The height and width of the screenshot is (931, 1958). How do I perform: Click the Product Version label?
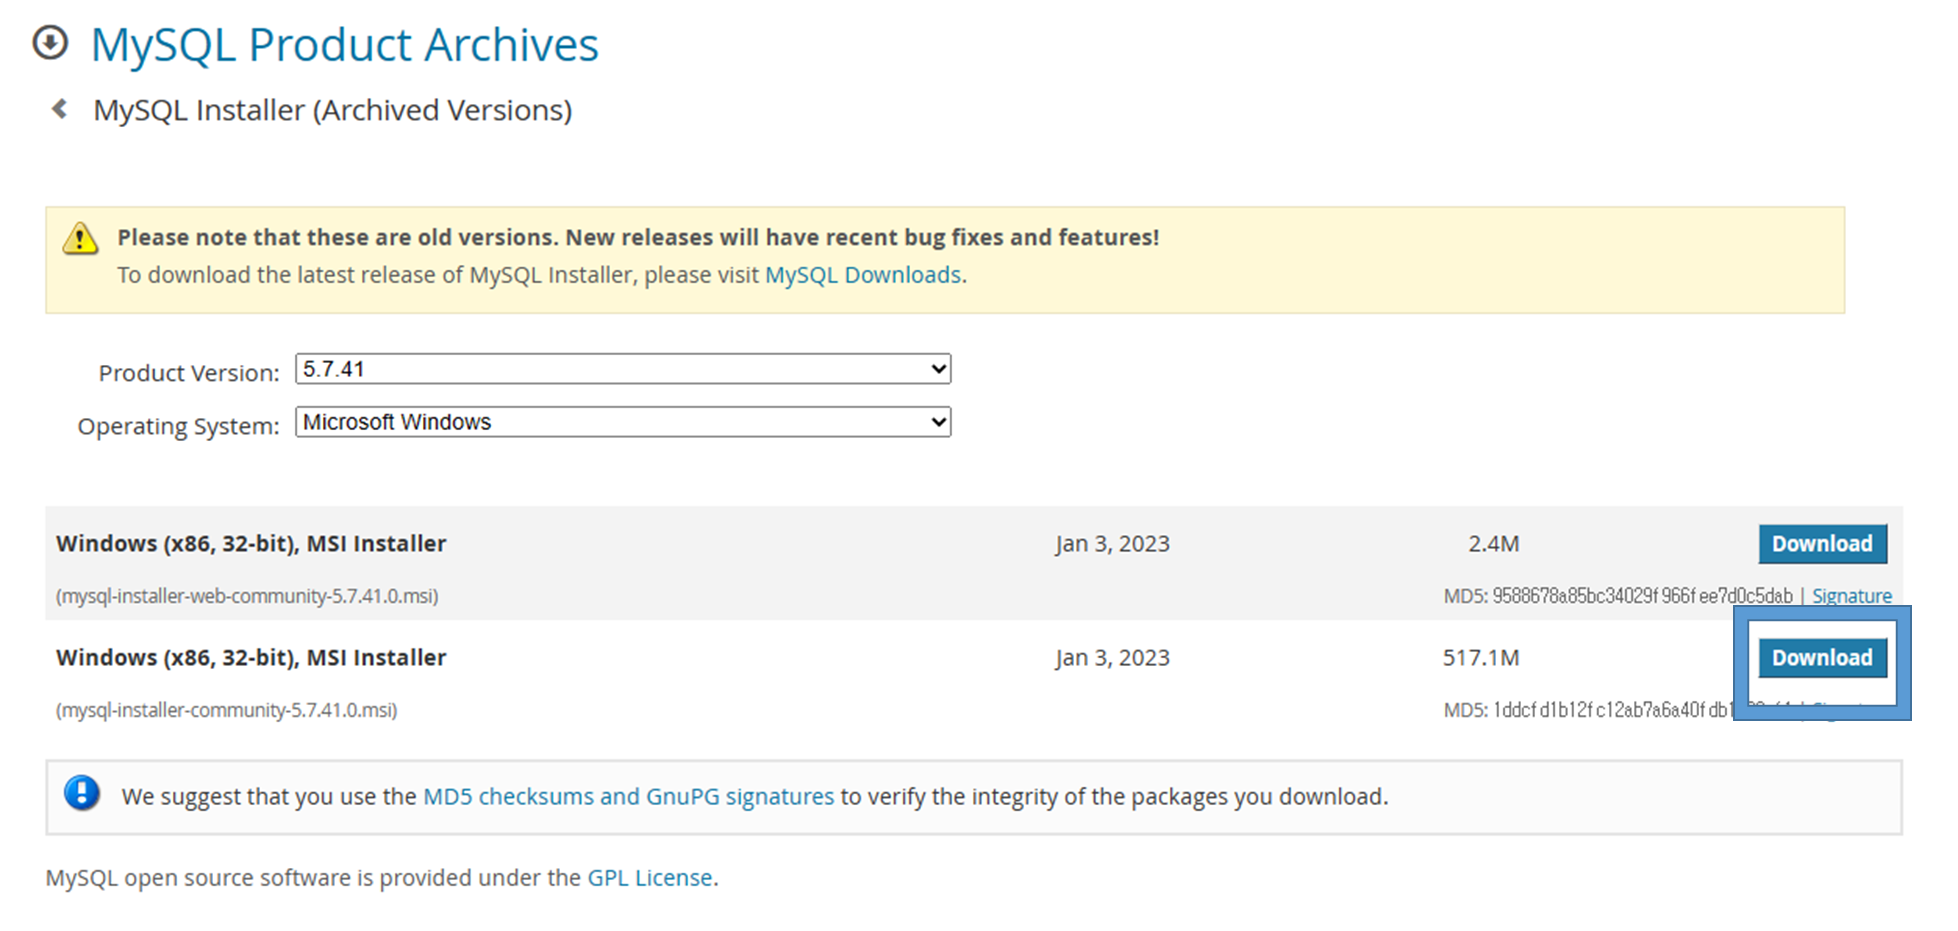point(189,373)
